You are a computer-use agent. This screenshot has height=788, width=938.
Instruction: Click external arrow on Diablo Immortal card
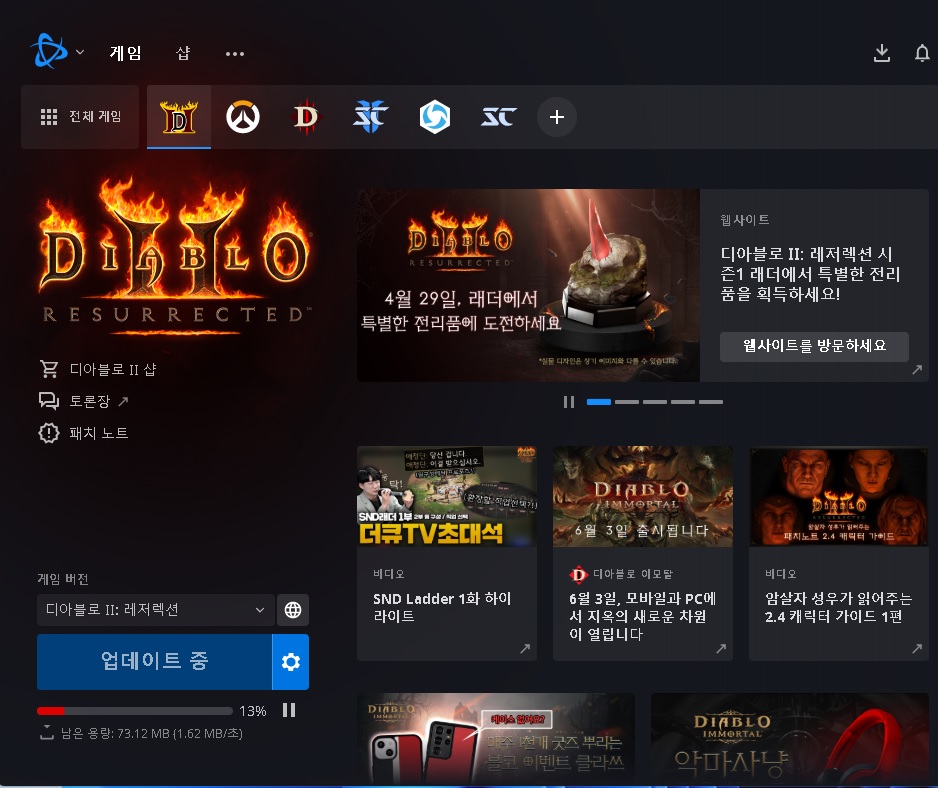click(721, 649)
